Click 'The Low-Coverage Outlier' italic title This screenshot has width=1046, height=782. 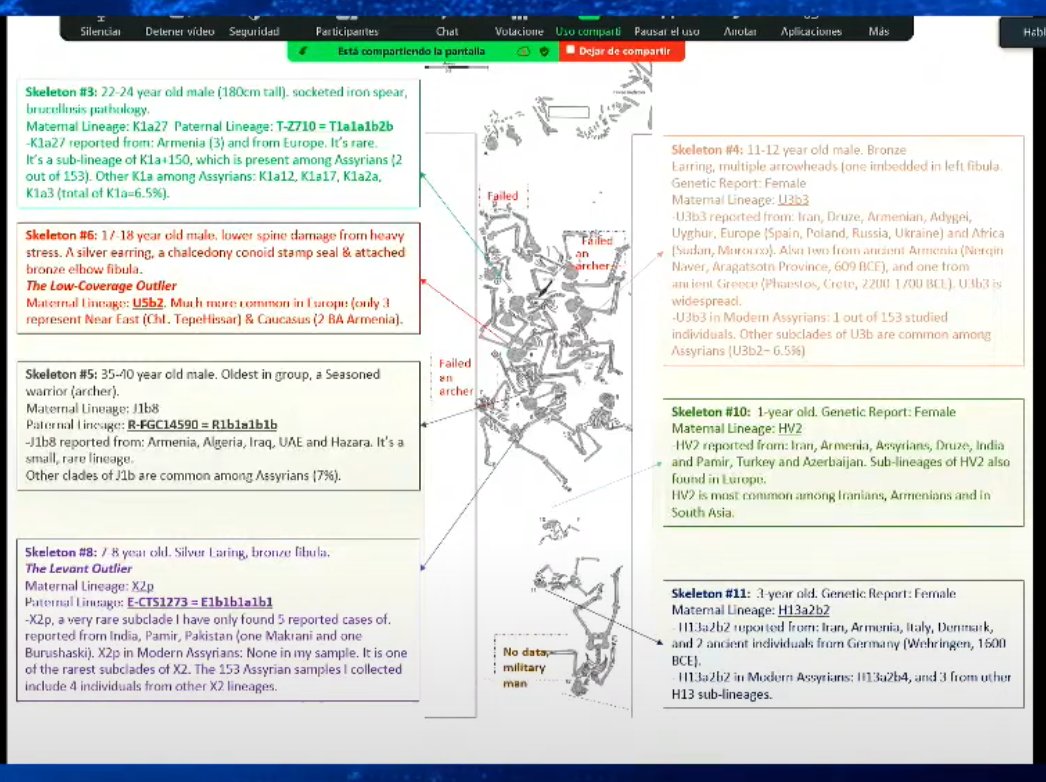click(x=101, y=286)
